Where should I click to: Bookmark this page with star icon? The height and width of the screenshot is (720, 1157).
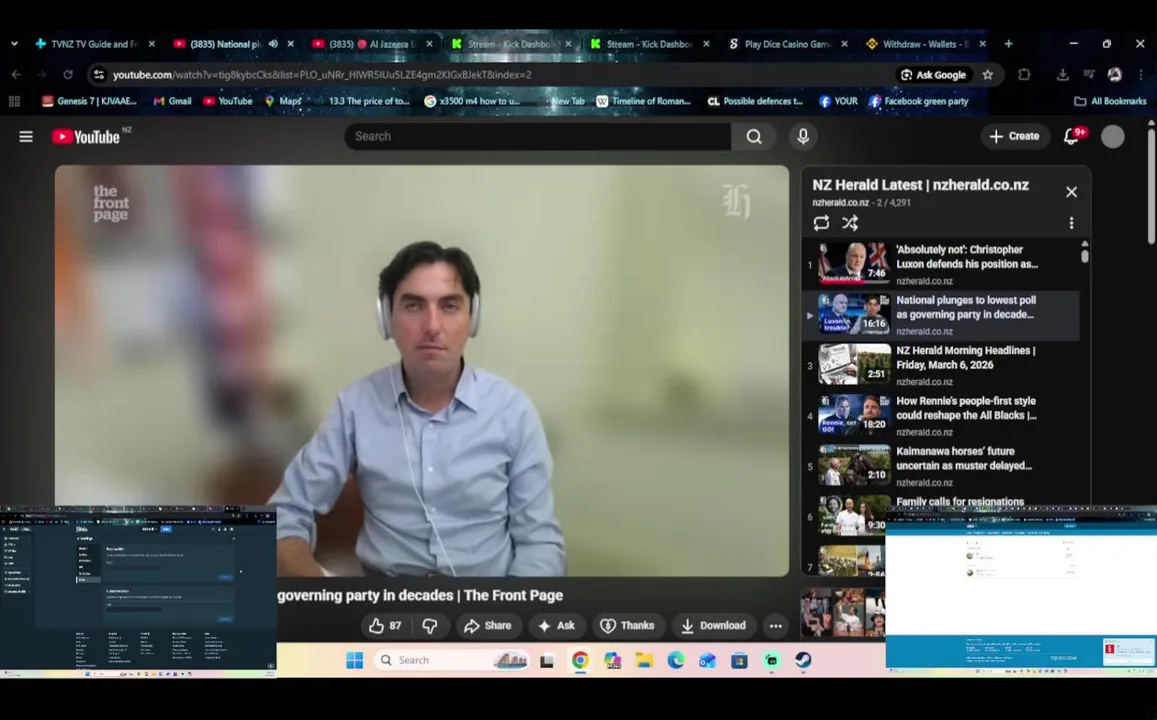pyautogui.click(x=987, y=75)
